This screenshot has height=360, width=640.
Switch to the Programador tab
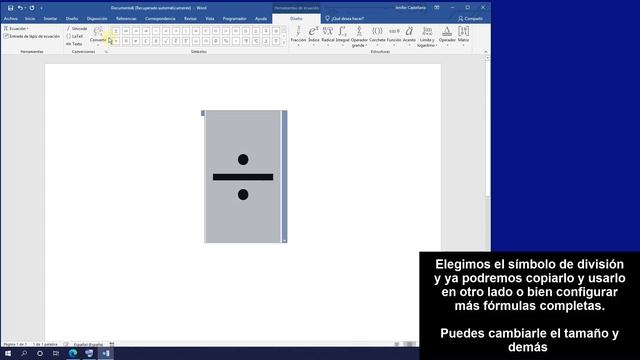tap(234, 19)
